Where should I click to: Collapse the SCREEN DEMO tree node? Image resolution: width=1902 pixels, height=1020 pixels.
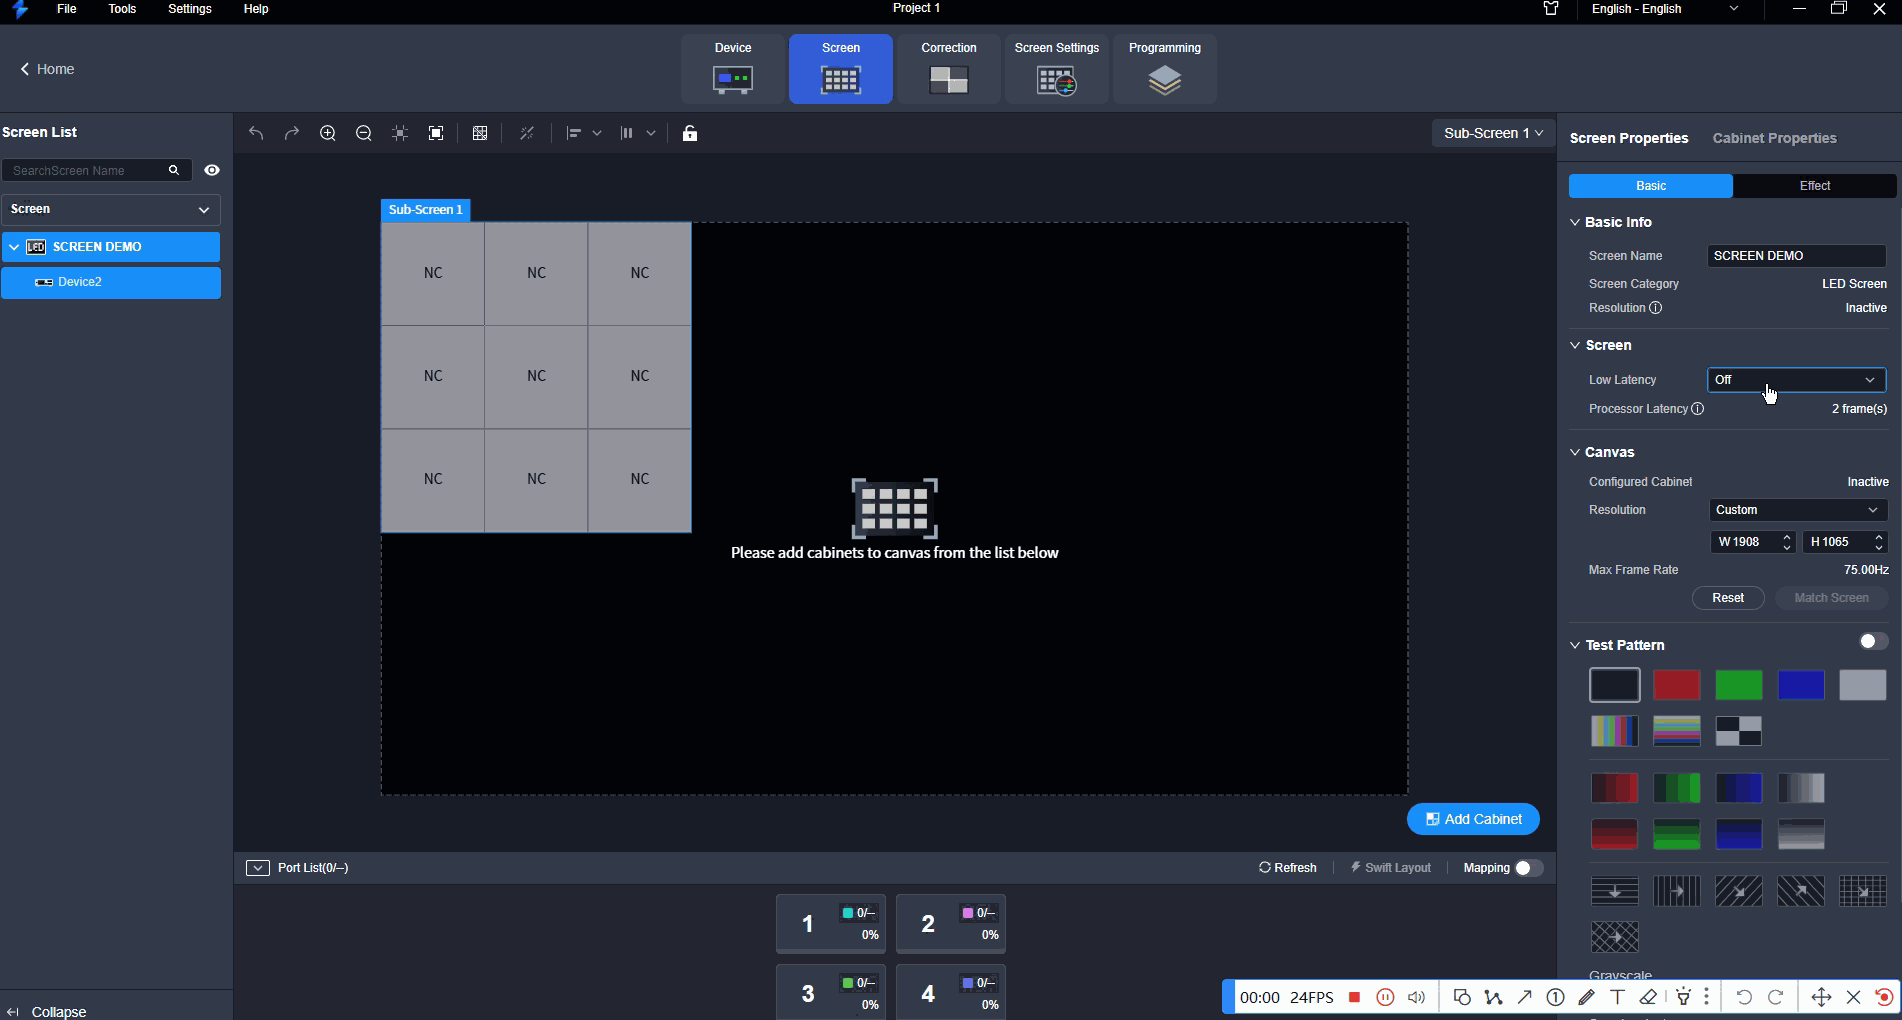coord(14,247)
